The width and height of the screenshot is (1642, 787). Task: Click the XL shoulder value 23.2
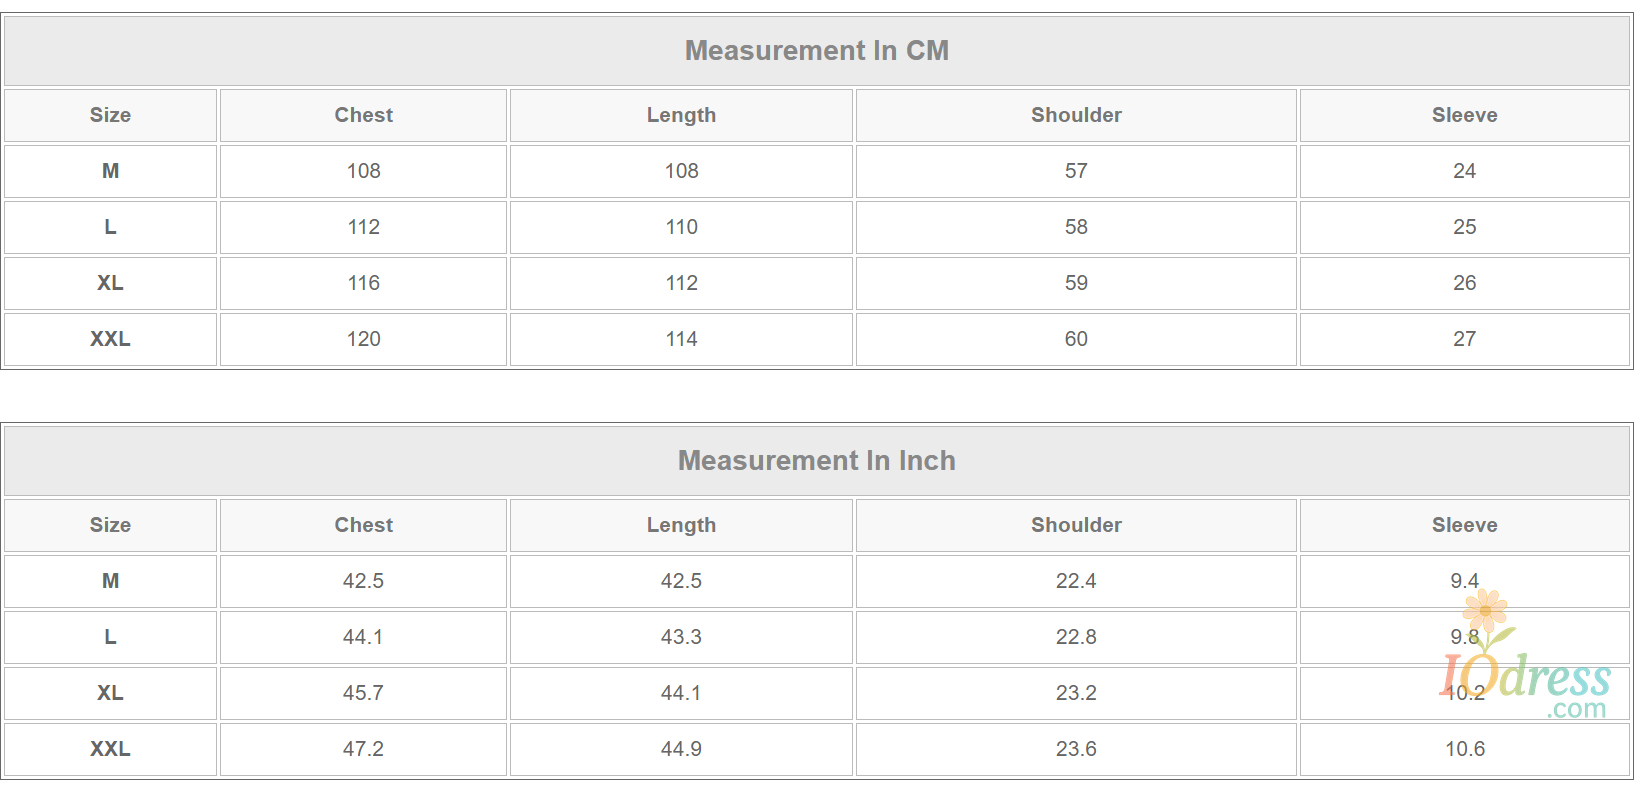pos(1076,693)
